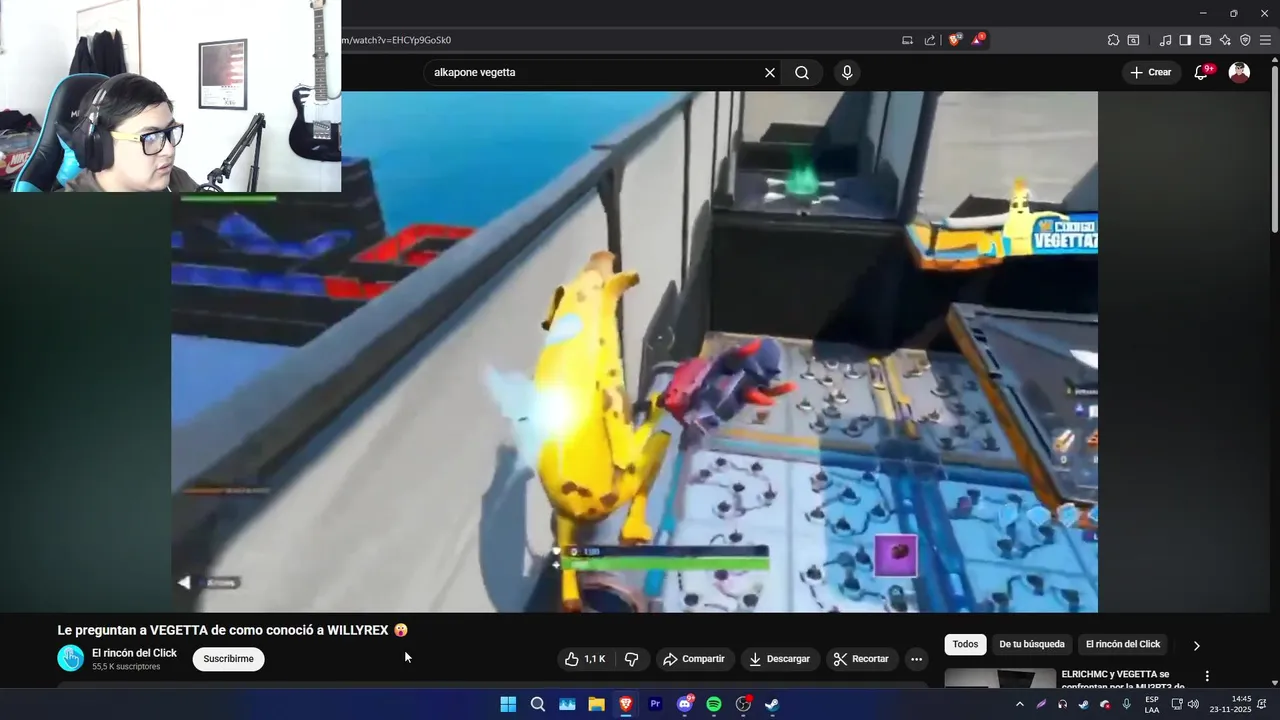This screenshot has width=1280, height=720.
Task: Open Steam from the taskbar
Action: coord(772,704)
